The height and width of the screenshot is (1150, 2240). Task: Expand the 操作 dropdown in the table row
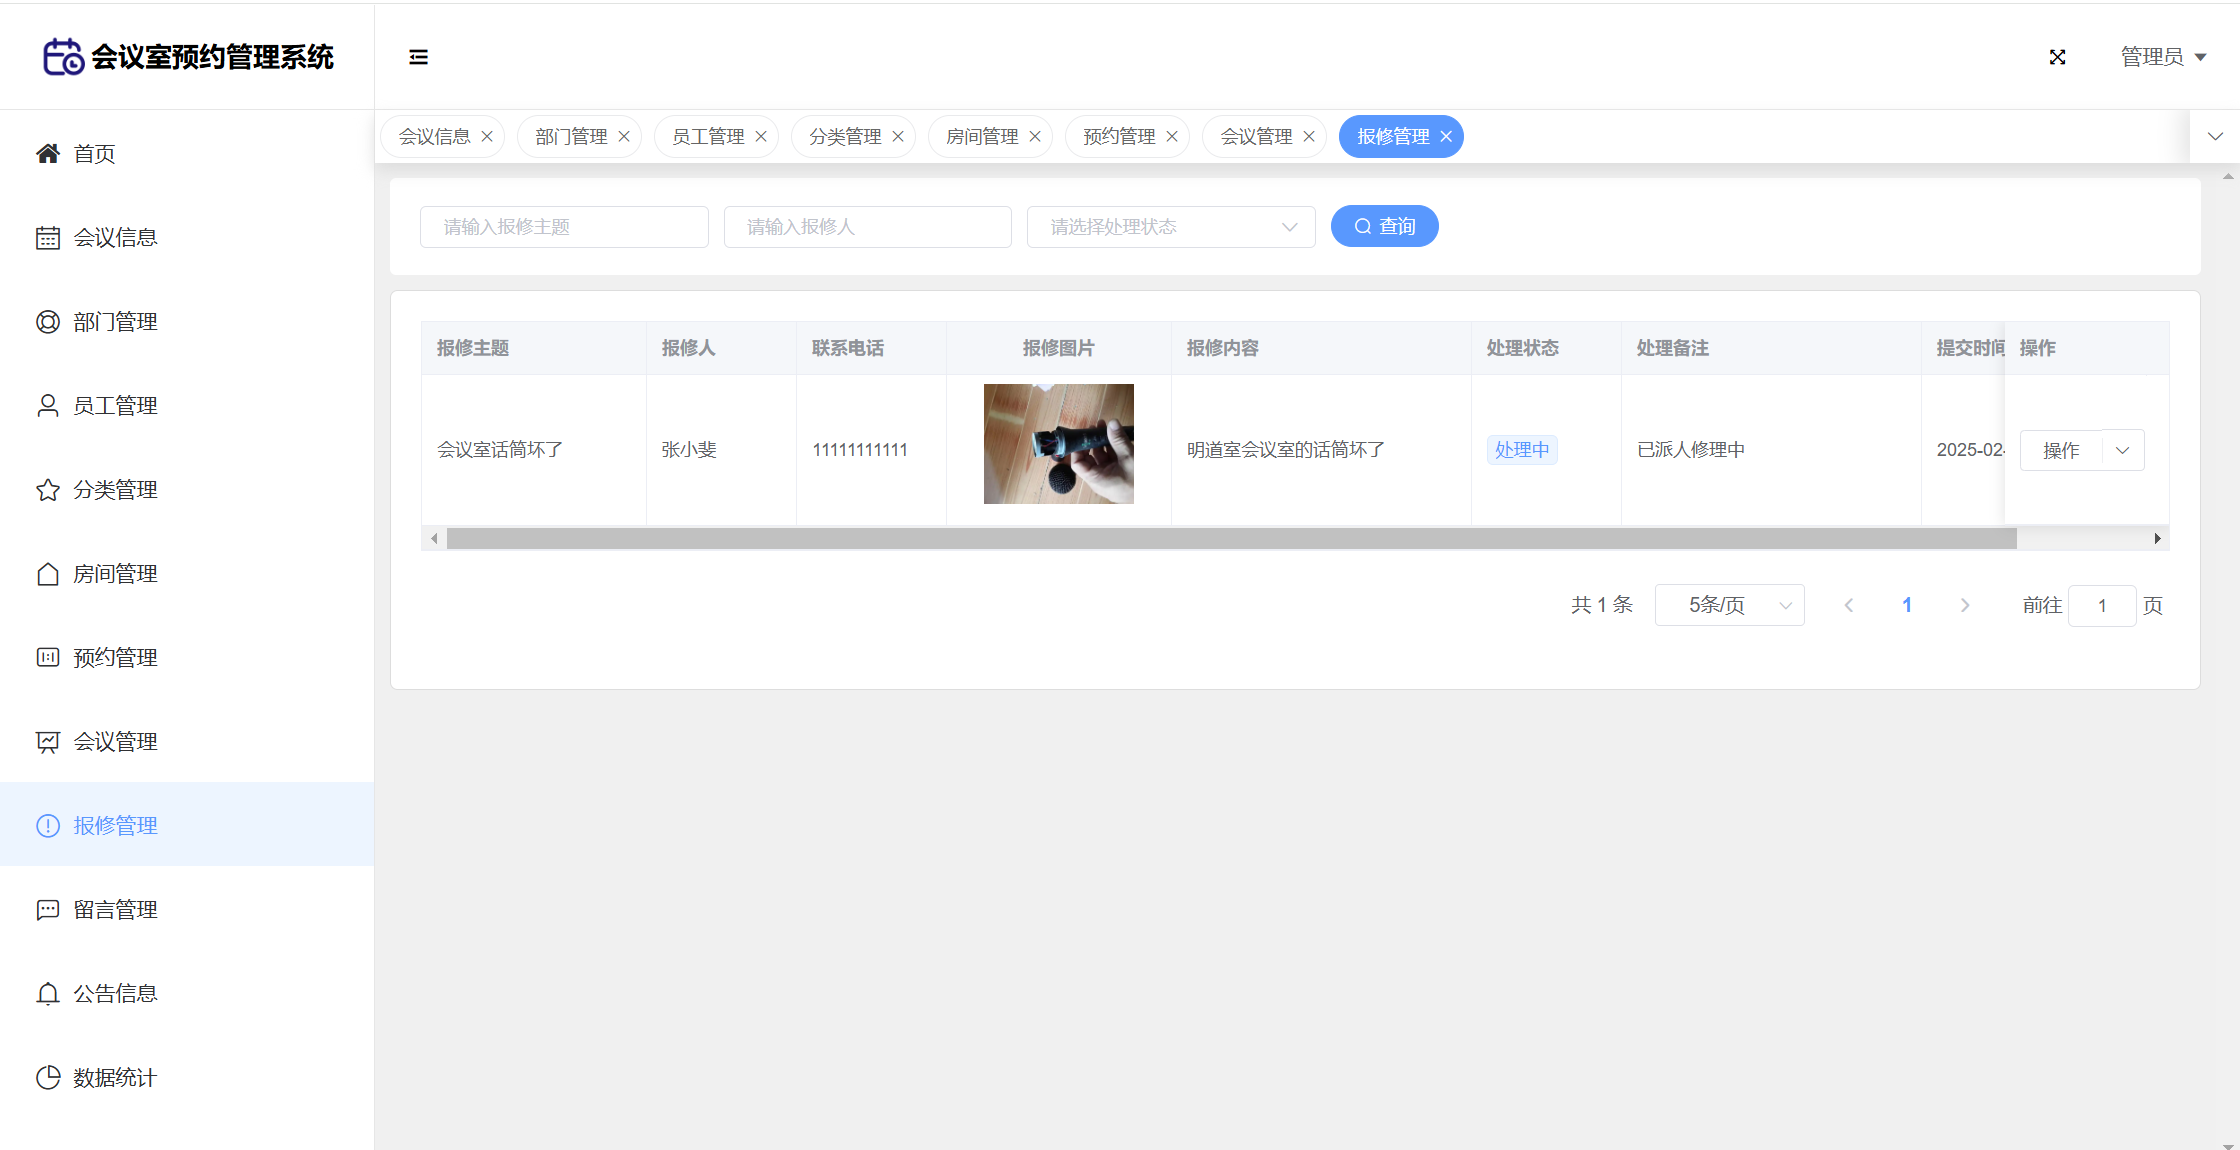2123,451
